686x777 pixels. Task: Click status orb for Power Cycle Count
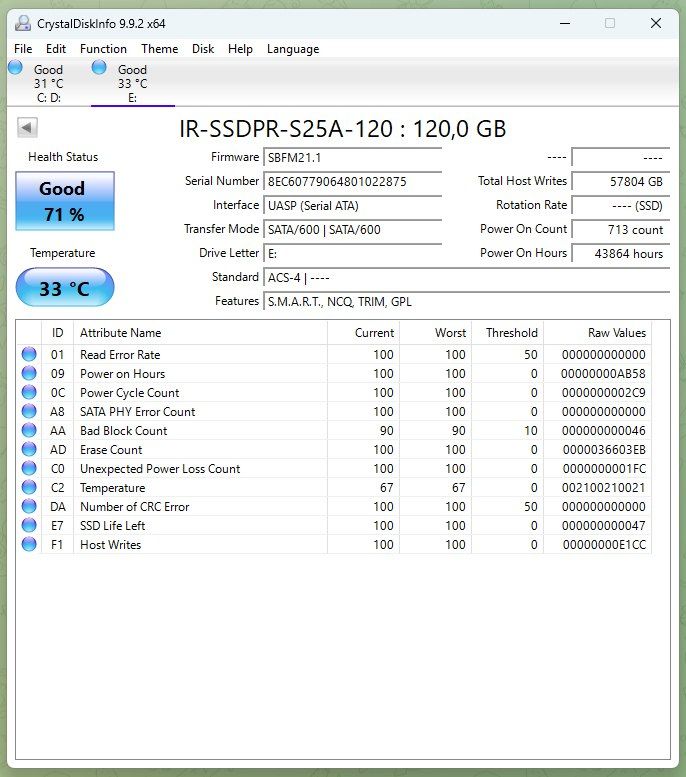point(29,392)
